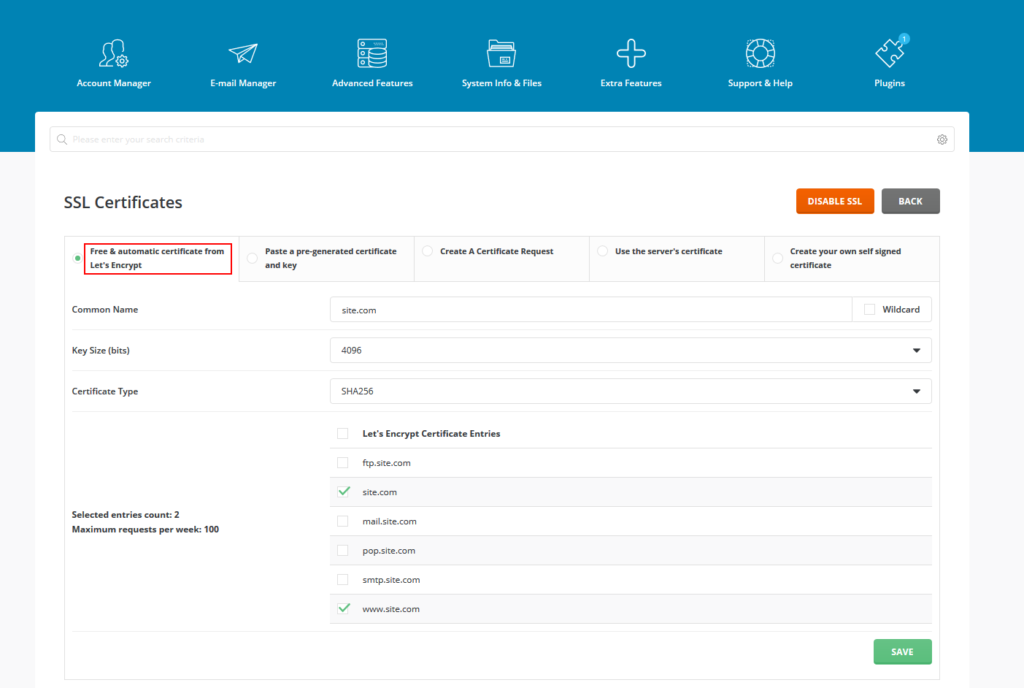
Task: Enable the Wildcard checkbox
Action: click(x=867, y=309)
